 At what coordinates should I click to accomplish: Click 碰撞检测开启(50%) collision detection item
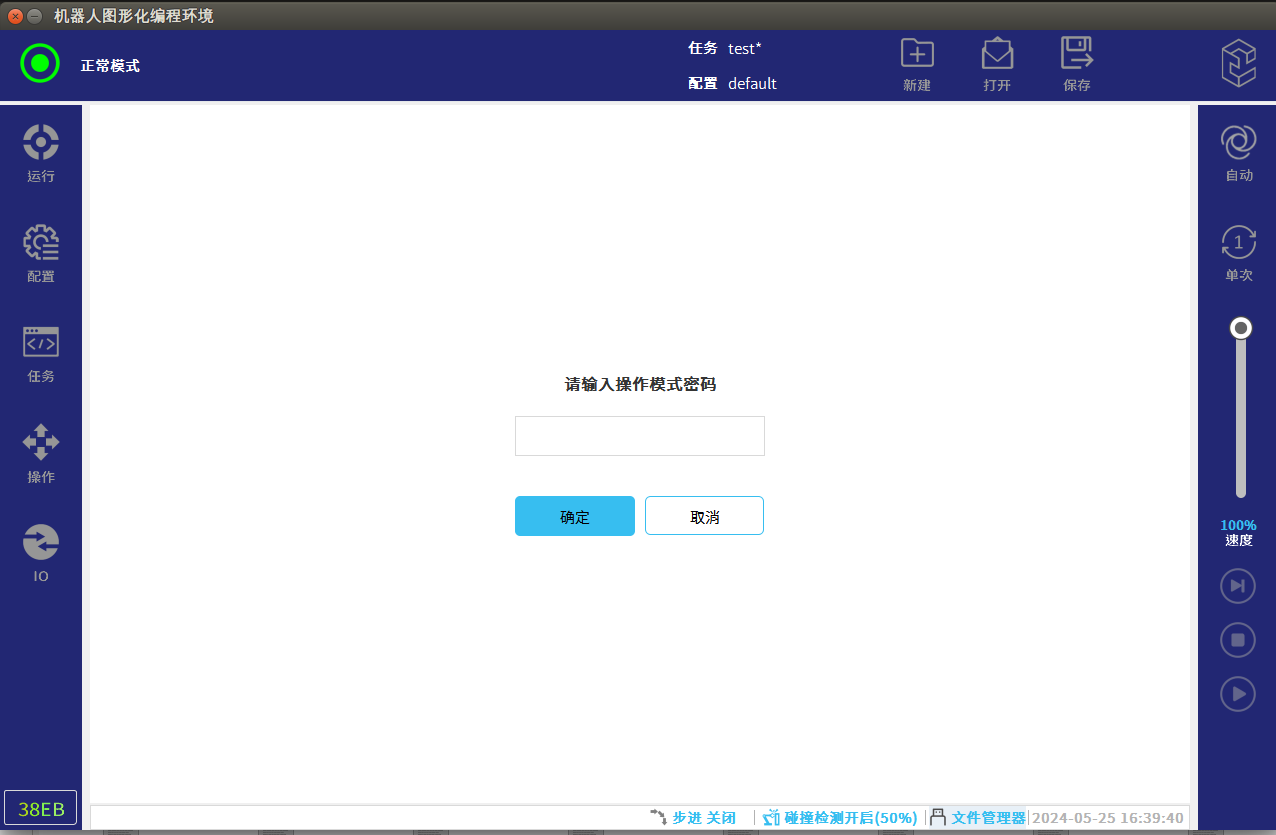tap(840, 818)
